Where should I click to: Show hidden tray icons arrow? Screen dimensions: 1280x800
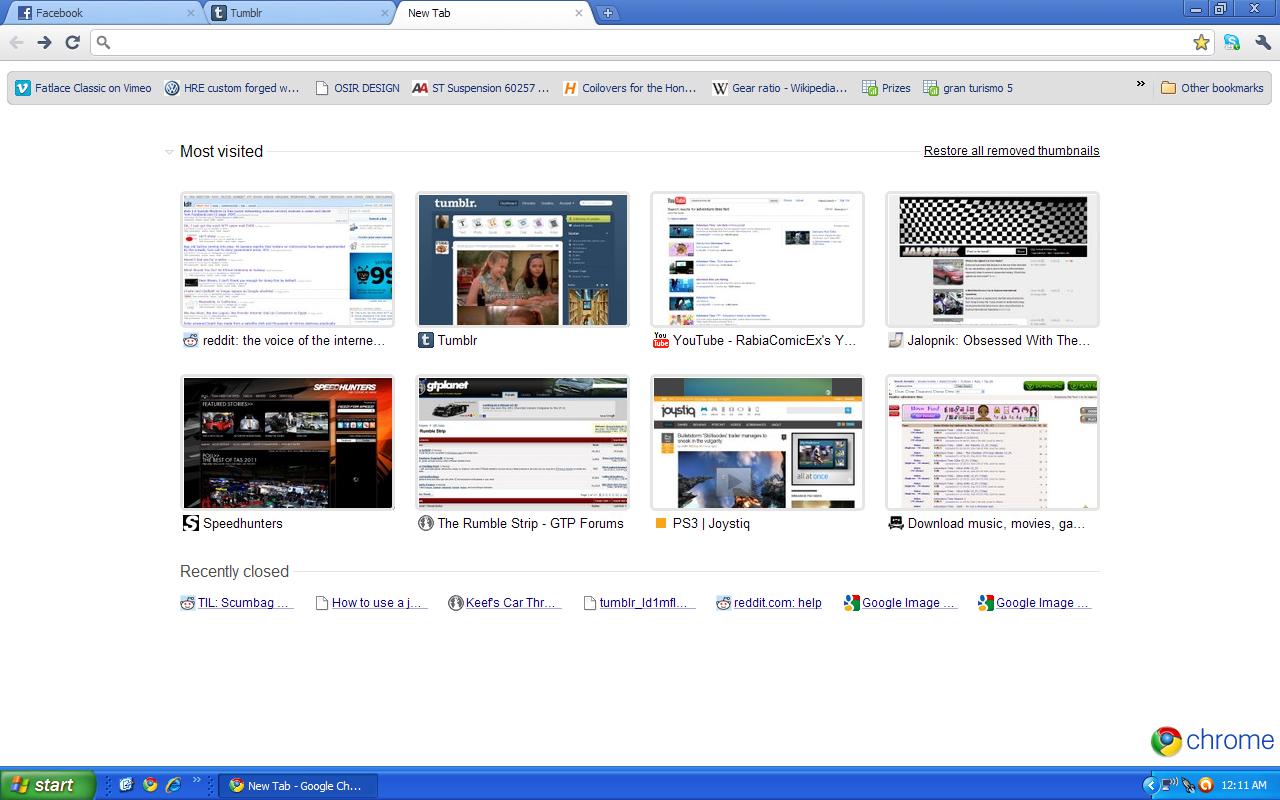point(1150,785)
